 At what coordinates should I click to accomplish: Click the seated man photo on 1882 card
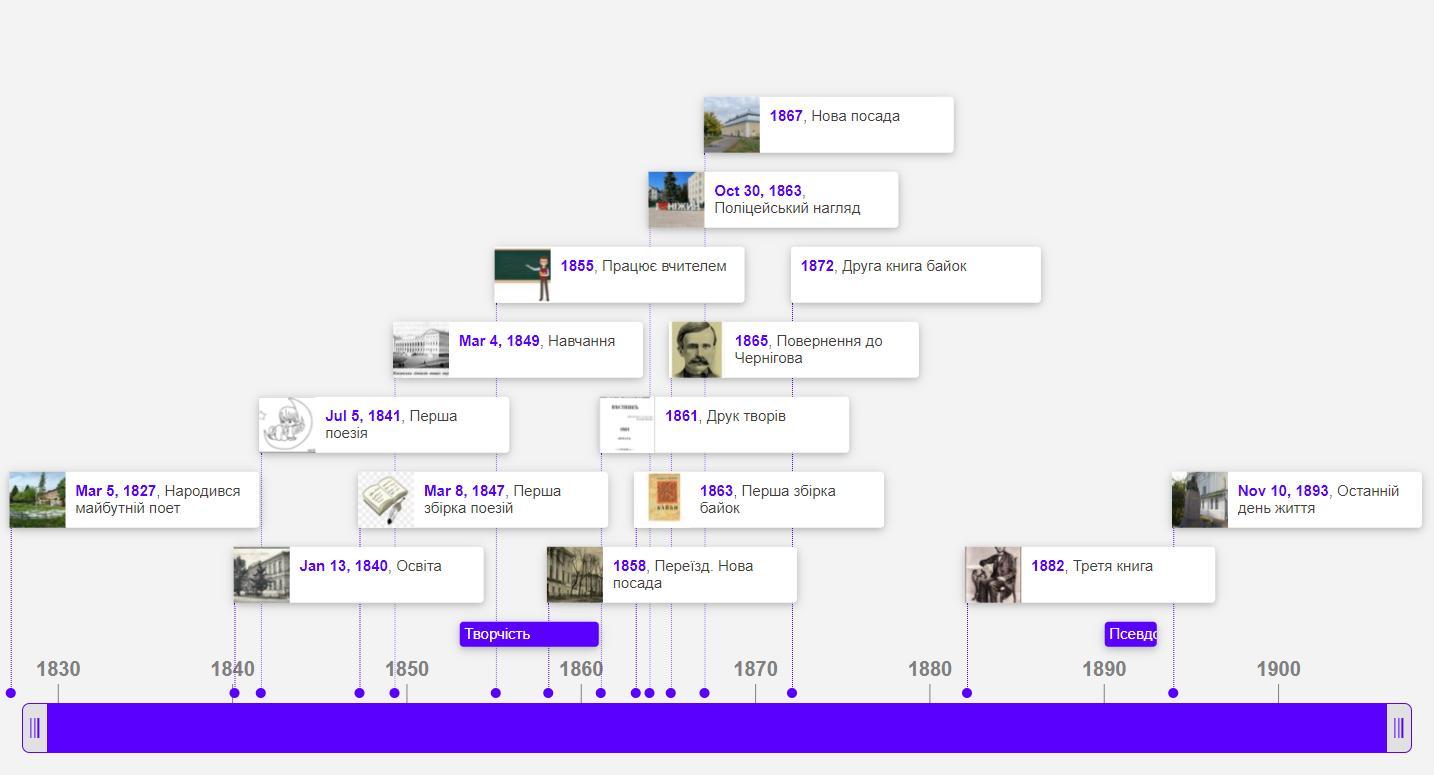click(x=993, y=575)
